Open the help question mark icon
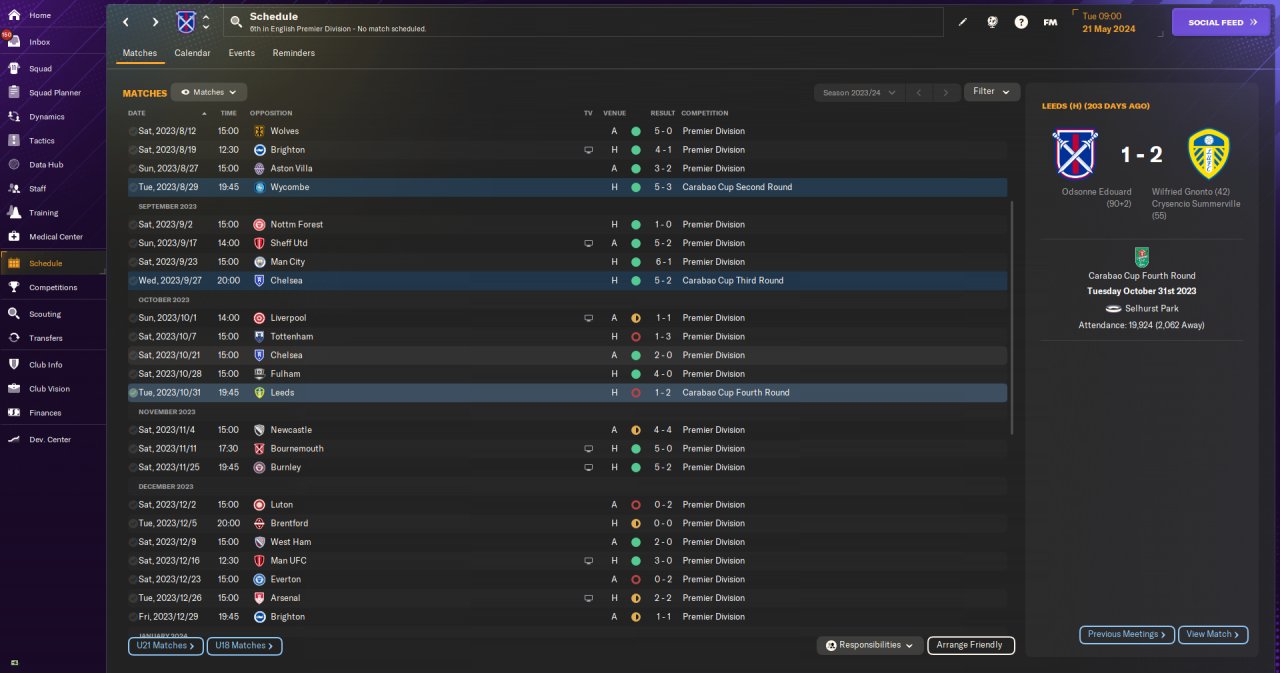Image resolution: width=1280 pixels, height=673 pixels. coord(1021,22)
